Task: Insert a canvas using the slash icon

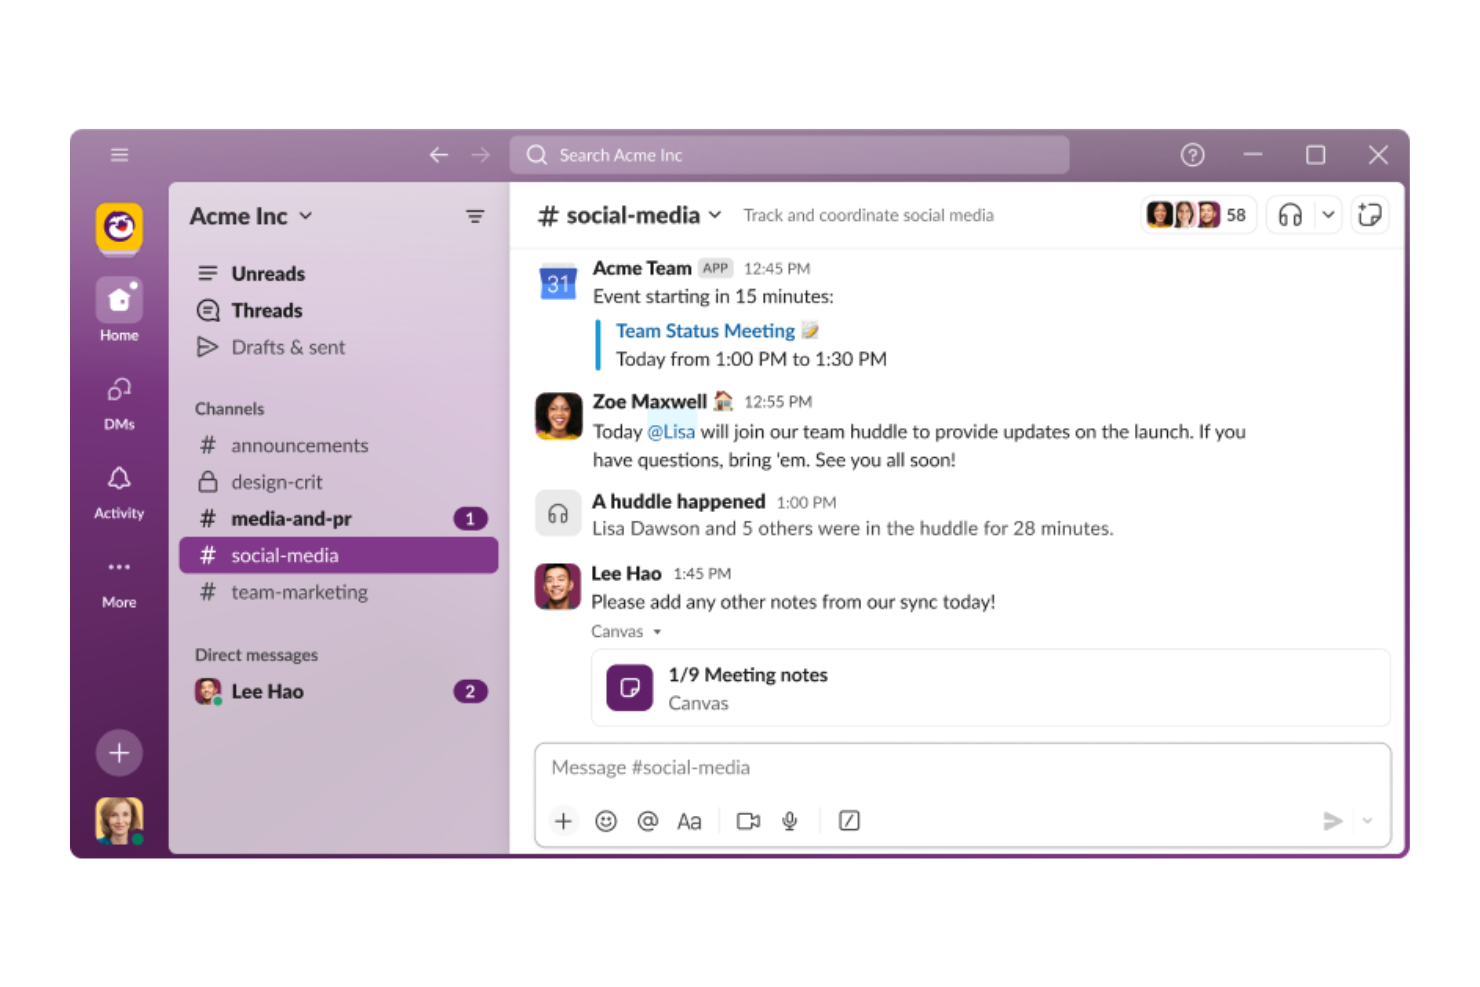Action: point(848,820)
